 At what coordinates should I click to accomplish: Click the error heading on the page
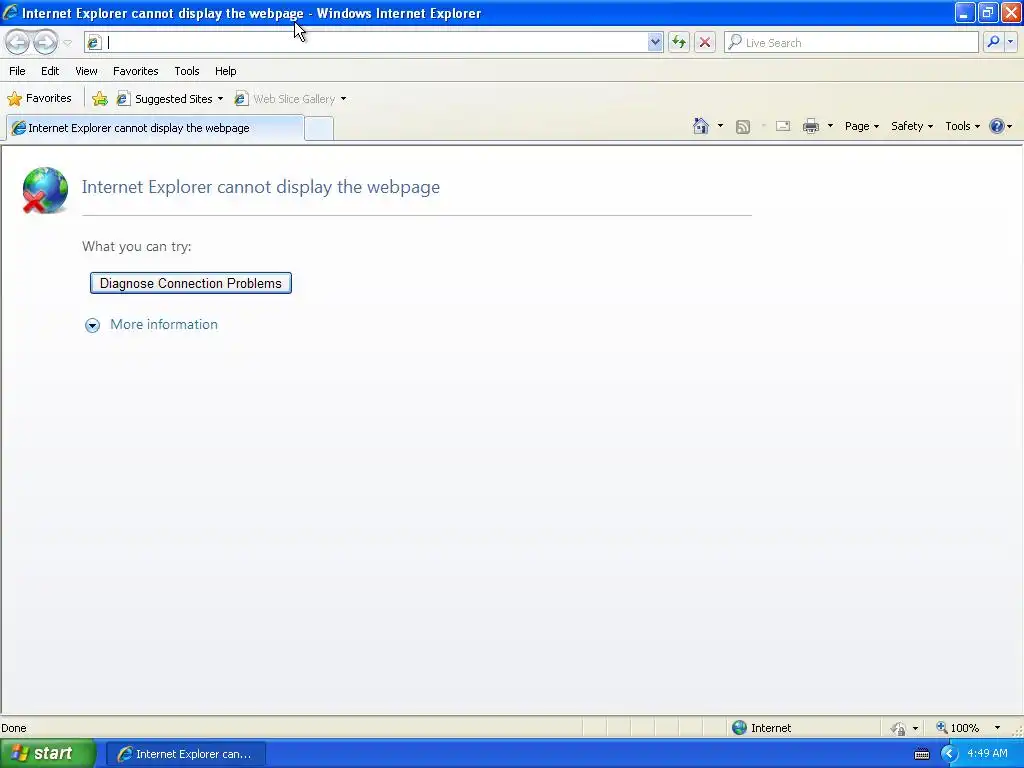[x=261, y=187]
